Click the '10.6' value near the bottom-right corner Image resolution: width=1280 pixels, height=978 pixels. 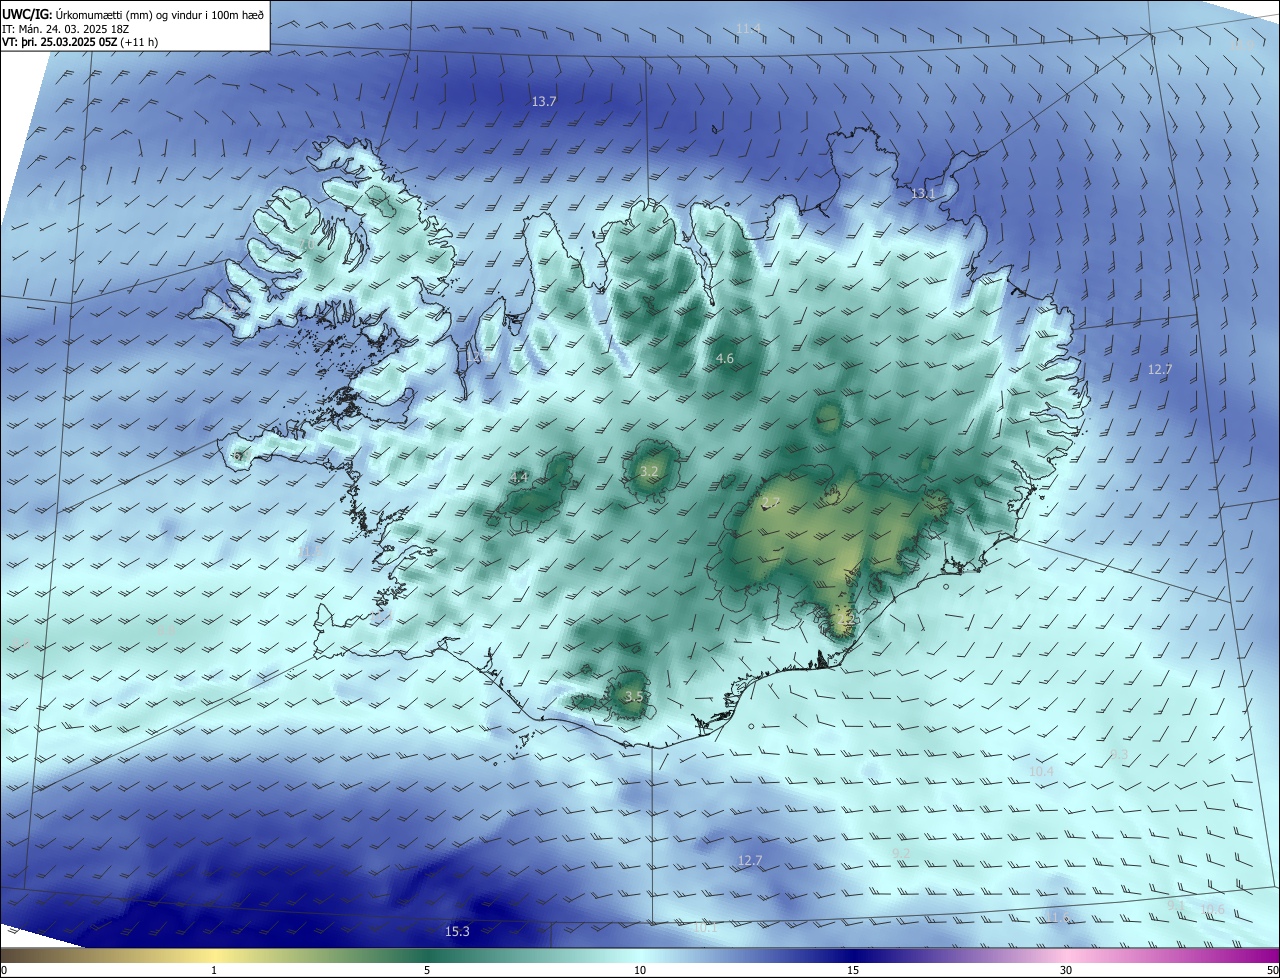tap(1212, 909)
